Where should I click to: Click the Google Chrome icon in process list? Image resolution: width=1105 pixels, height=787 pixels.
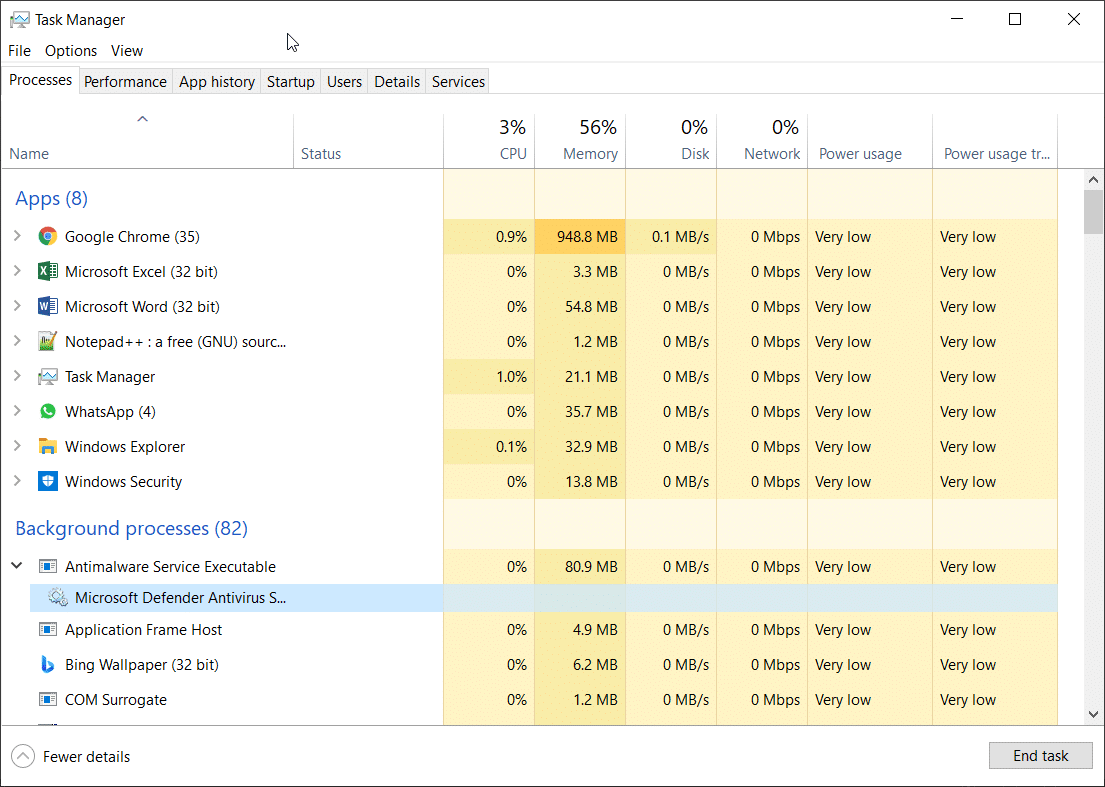(x=48, y=236)
